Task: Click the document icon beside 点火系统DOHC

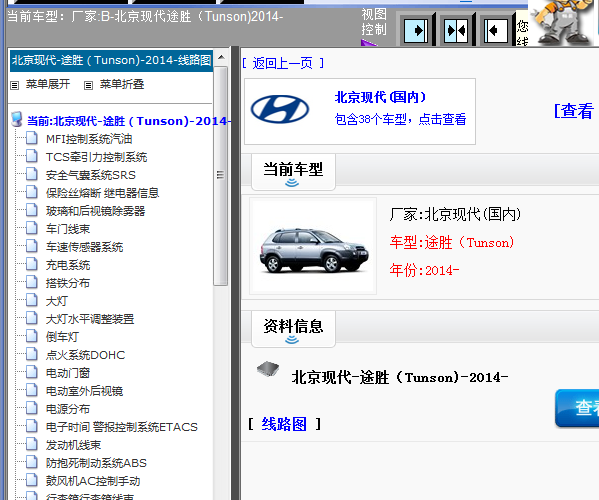Action: coord(32,354)
